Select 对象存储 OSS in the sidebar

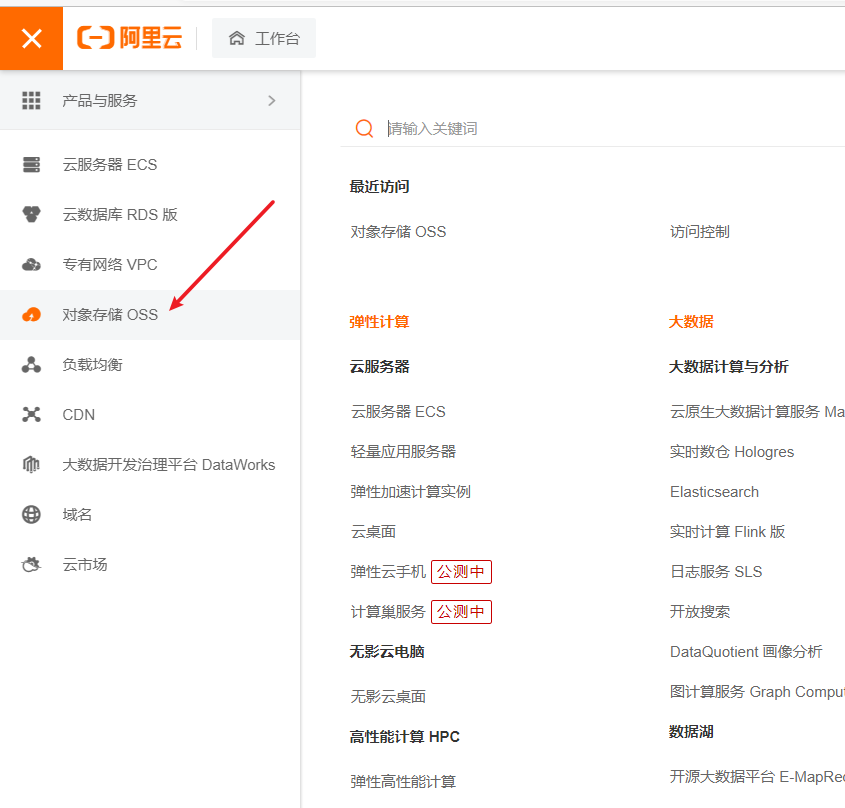tap(110, 315)
